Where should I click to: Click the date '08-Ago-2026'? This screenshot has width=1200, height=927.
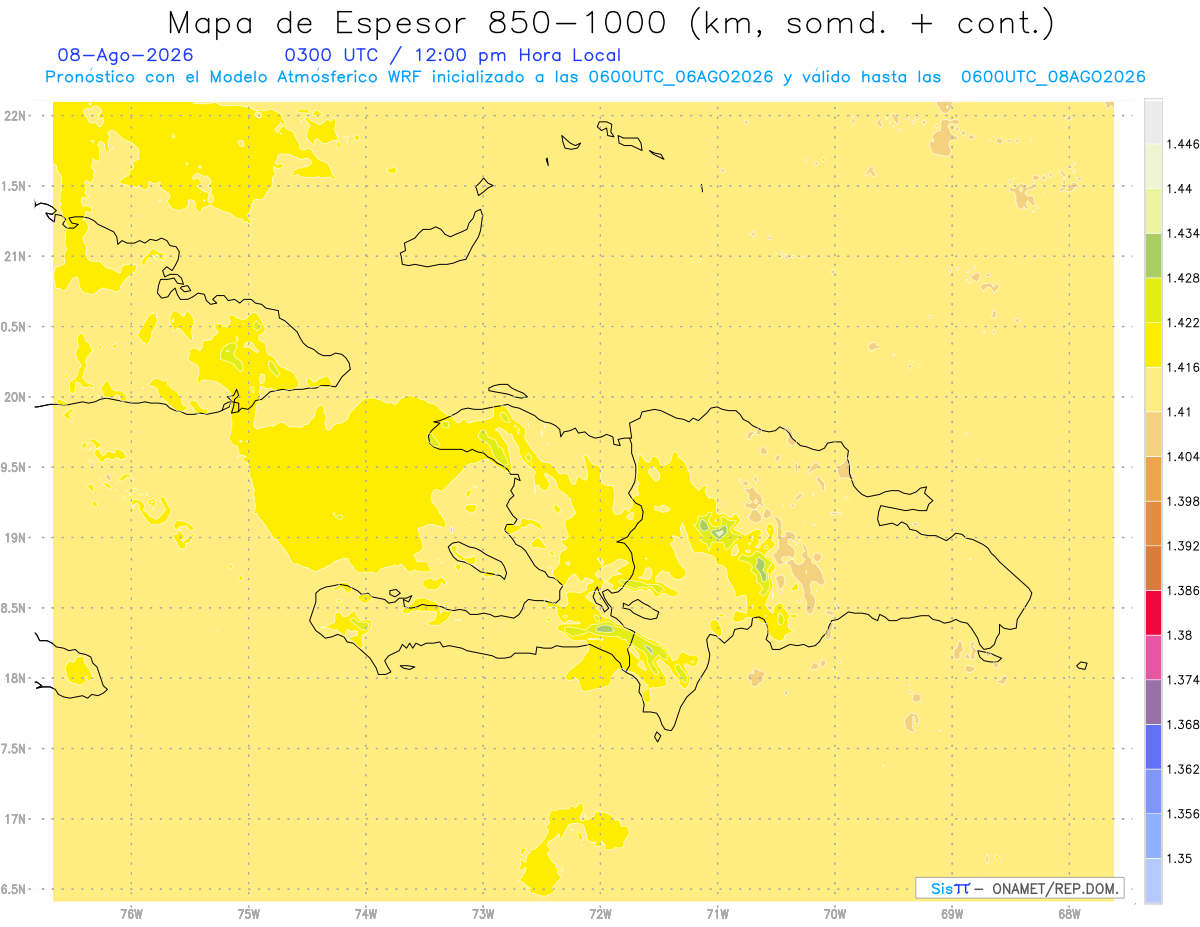125,56
